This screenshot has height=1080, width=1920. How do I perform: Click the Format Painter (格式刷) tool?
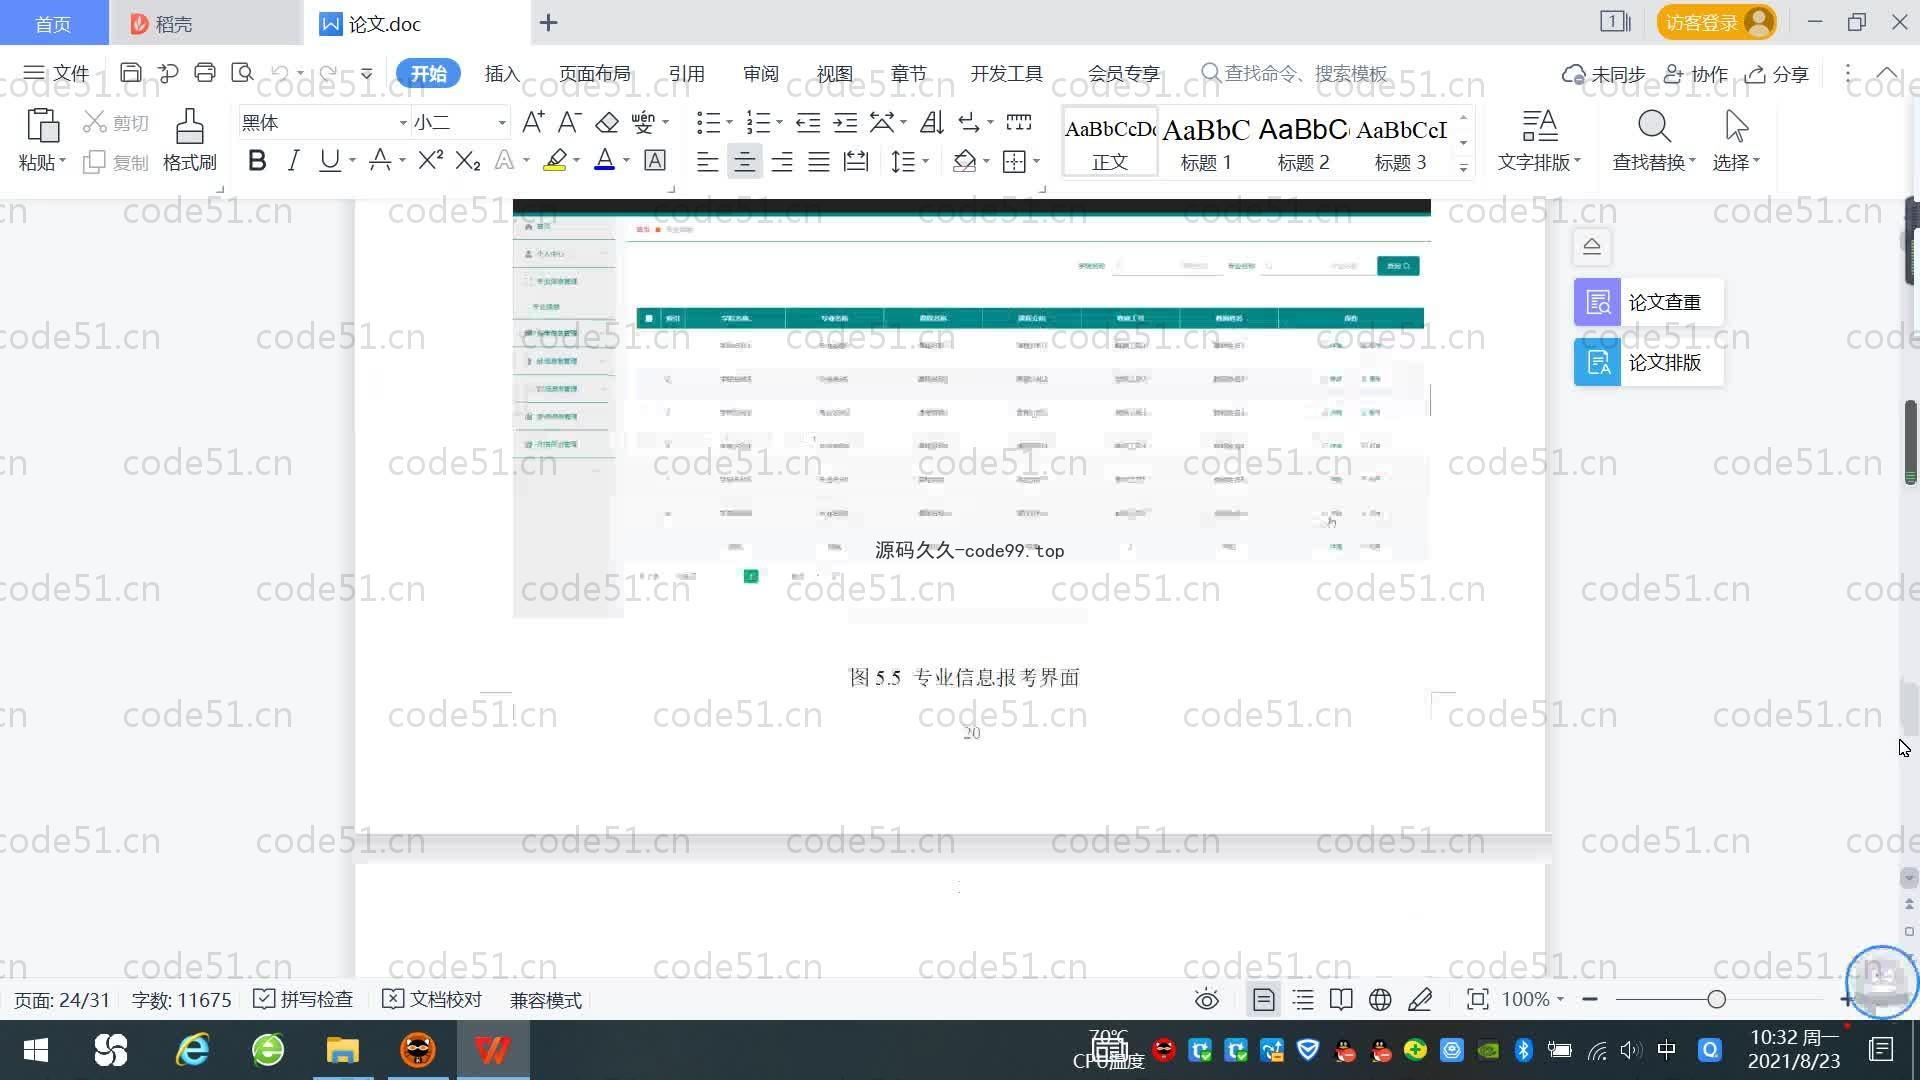coord(190,140)
